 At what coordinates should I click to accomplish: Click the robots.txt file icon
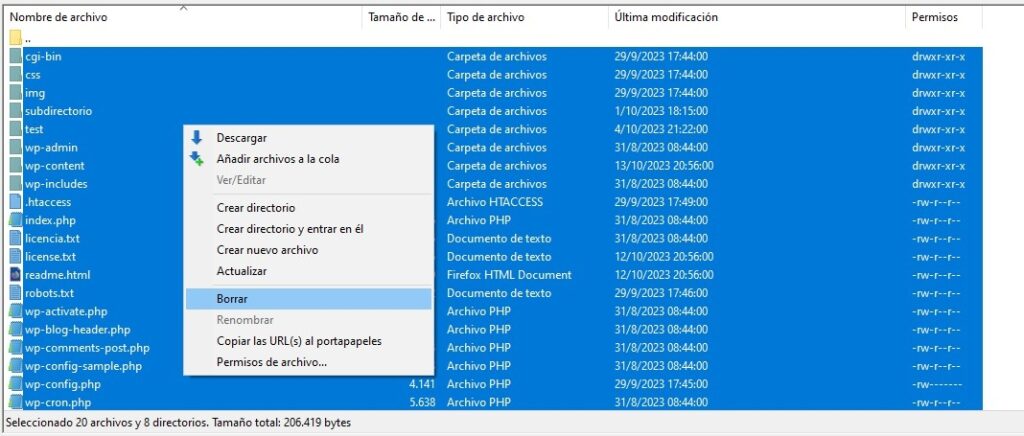click(16, 293)
